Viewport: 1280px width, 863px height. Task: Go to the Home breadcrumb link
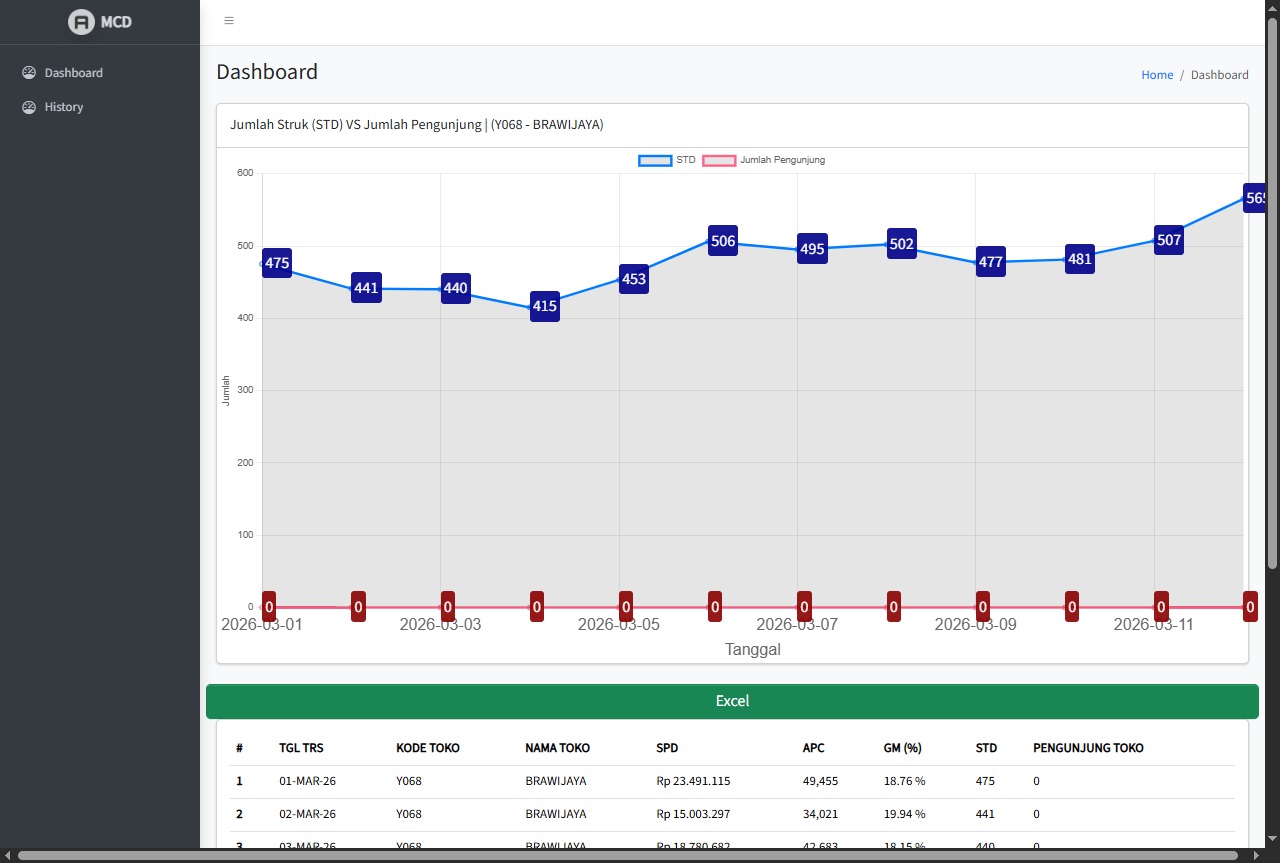(1157, 75)
